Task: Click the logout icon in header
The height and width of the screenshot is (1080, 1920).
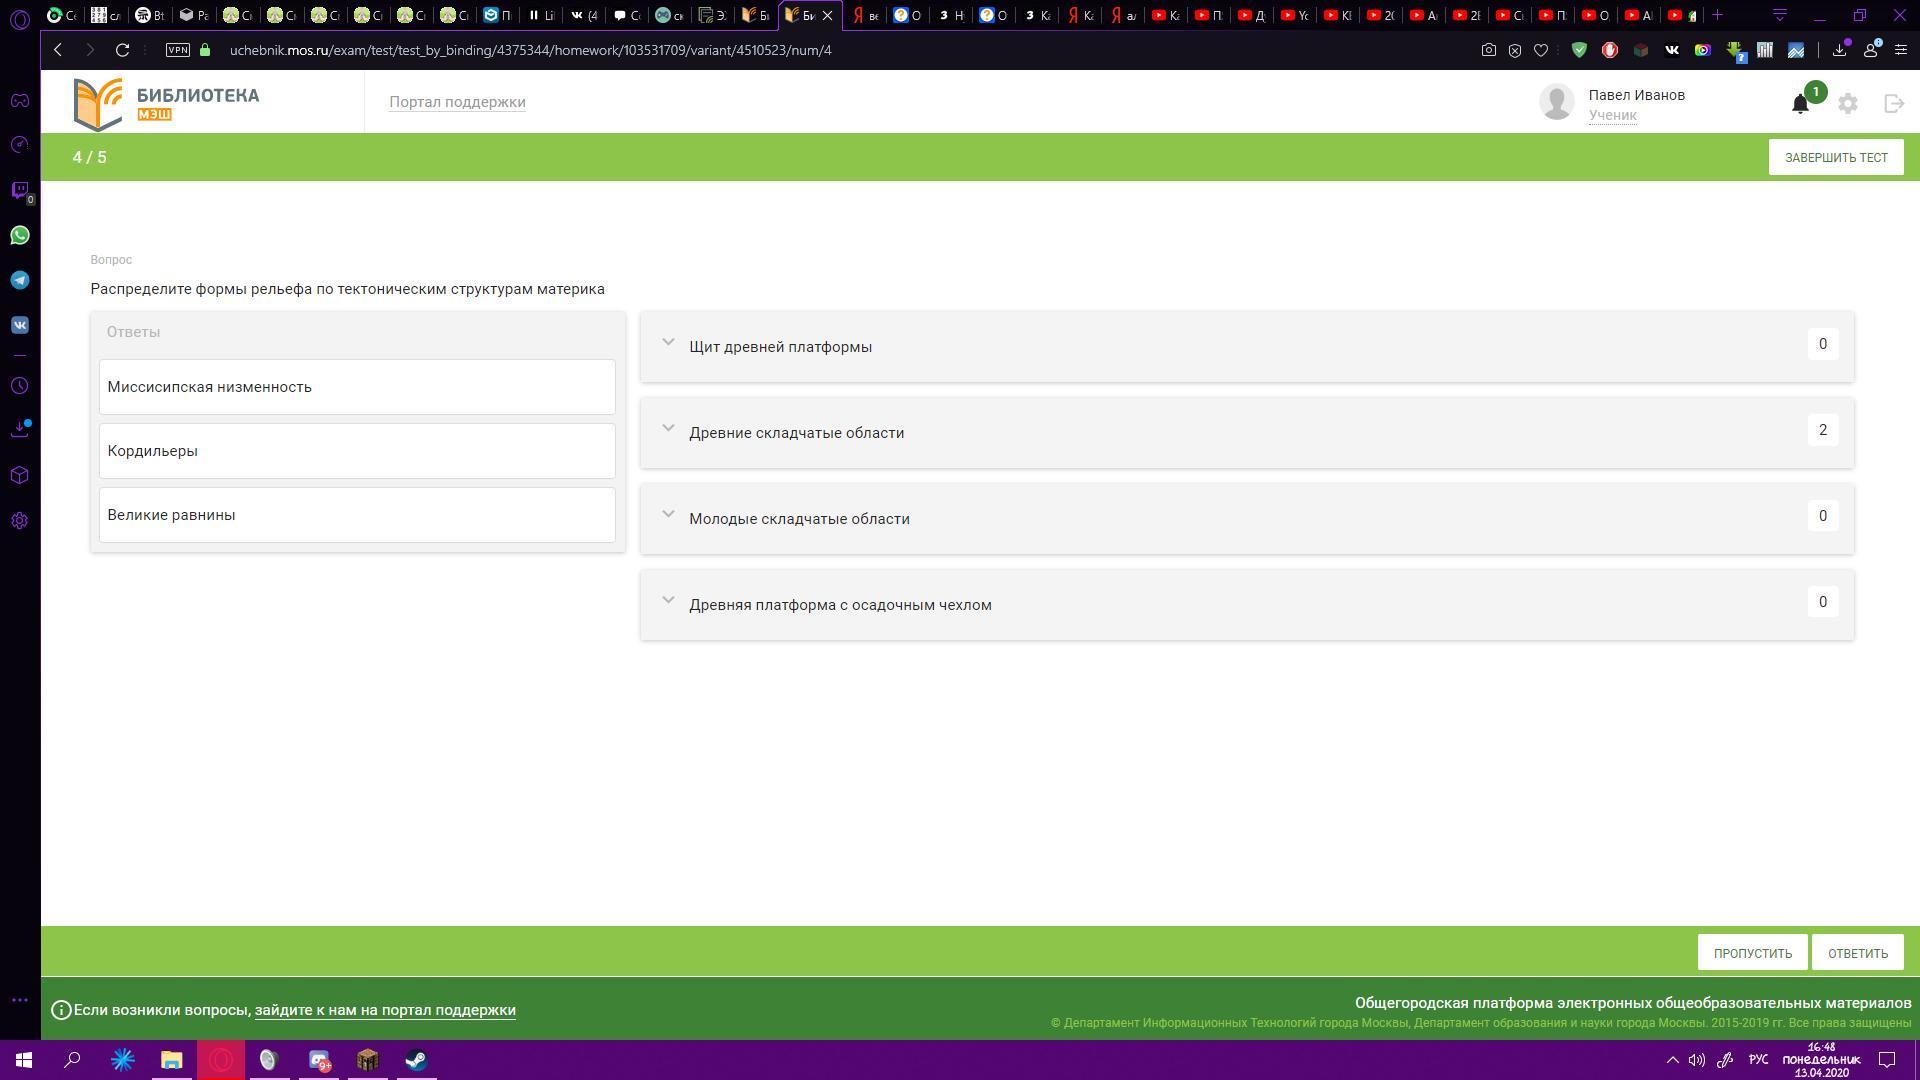Action: pyautogui.click(x=1893, y=103)
